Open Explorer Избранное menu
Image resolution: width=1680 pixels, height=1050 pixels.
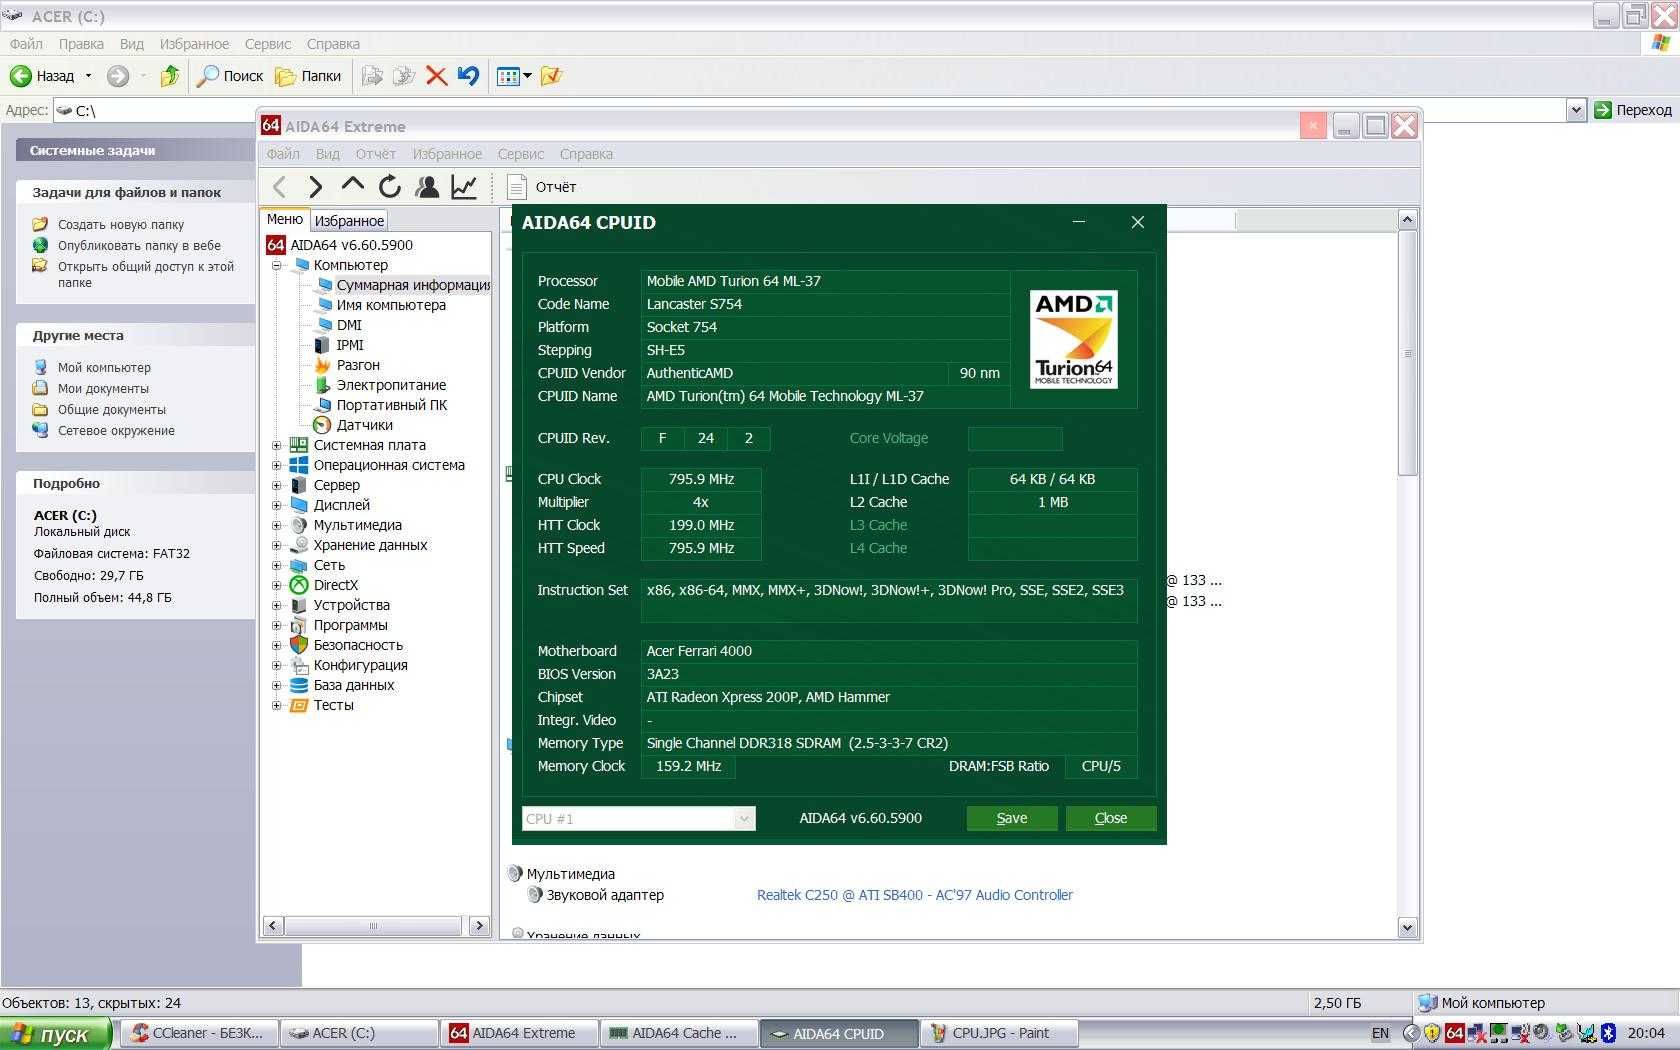[194, 44]
